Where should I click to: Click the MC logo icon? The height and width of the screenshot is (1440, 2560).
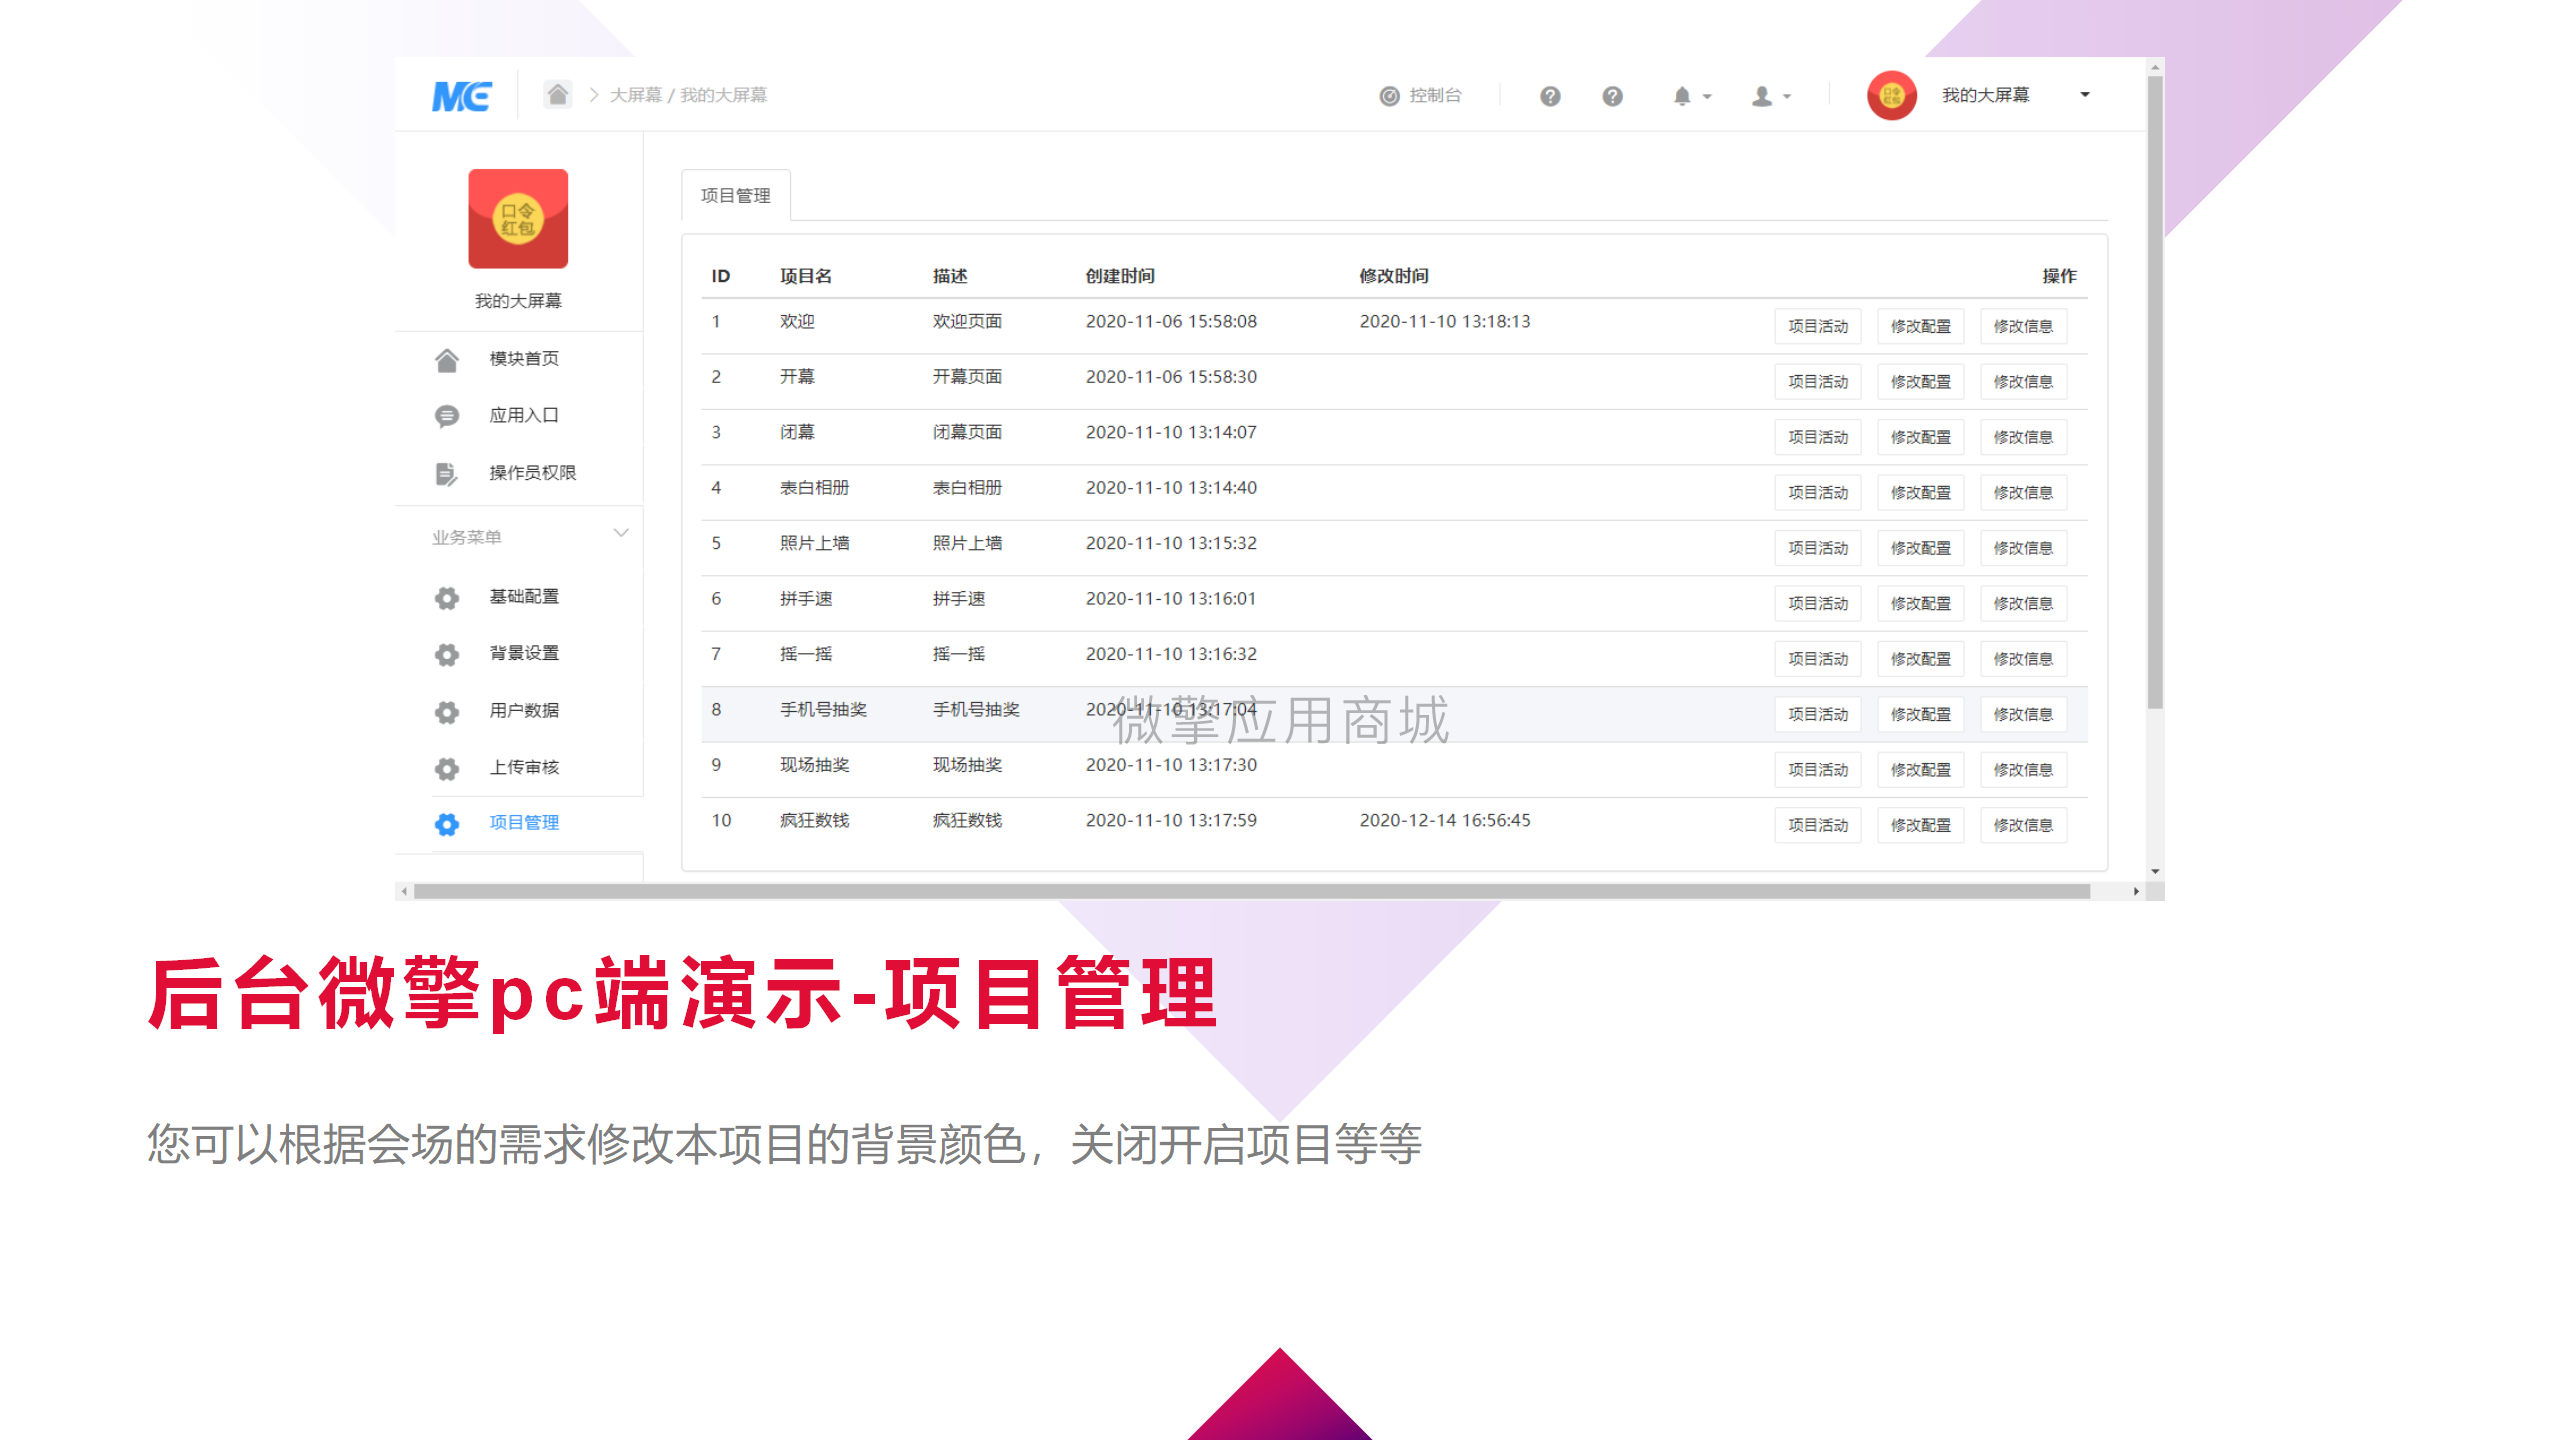[x=461, y=96]
